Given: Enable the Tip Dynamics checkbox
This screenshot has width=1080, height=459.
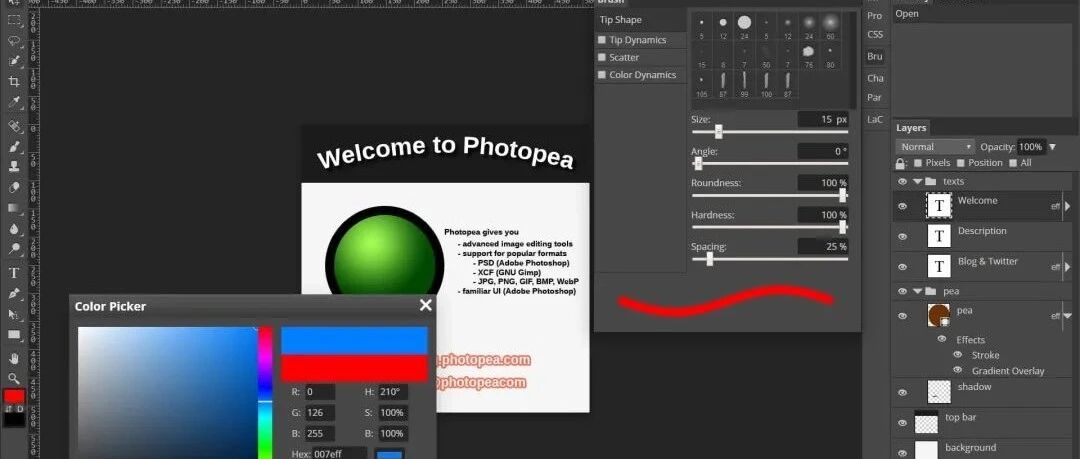Looking at the screenshot, I should 602,40.
